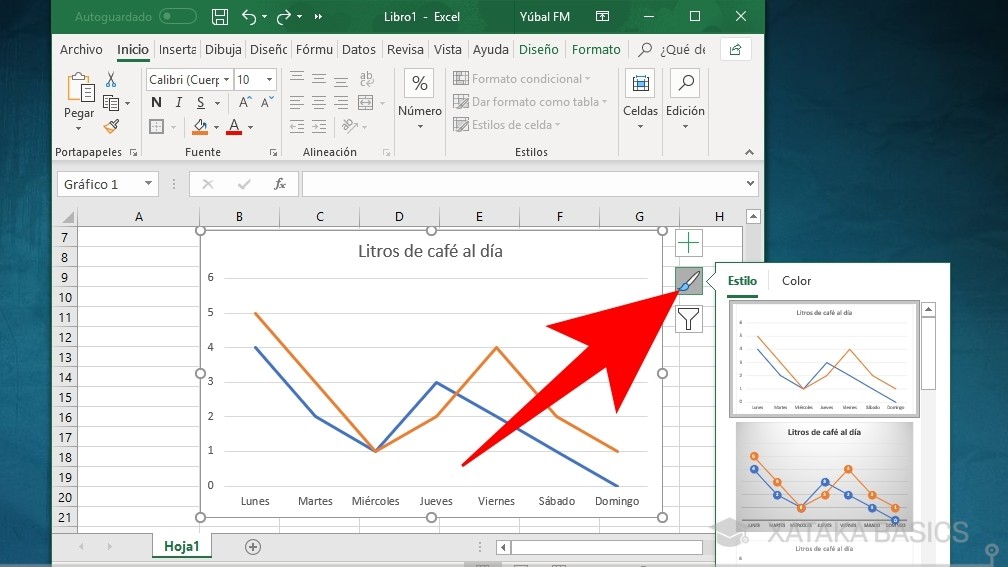Viewport: 1008px width, 567px height.
Task: Toggle the Autoguardado switch
Action: [x=177, y=16]
